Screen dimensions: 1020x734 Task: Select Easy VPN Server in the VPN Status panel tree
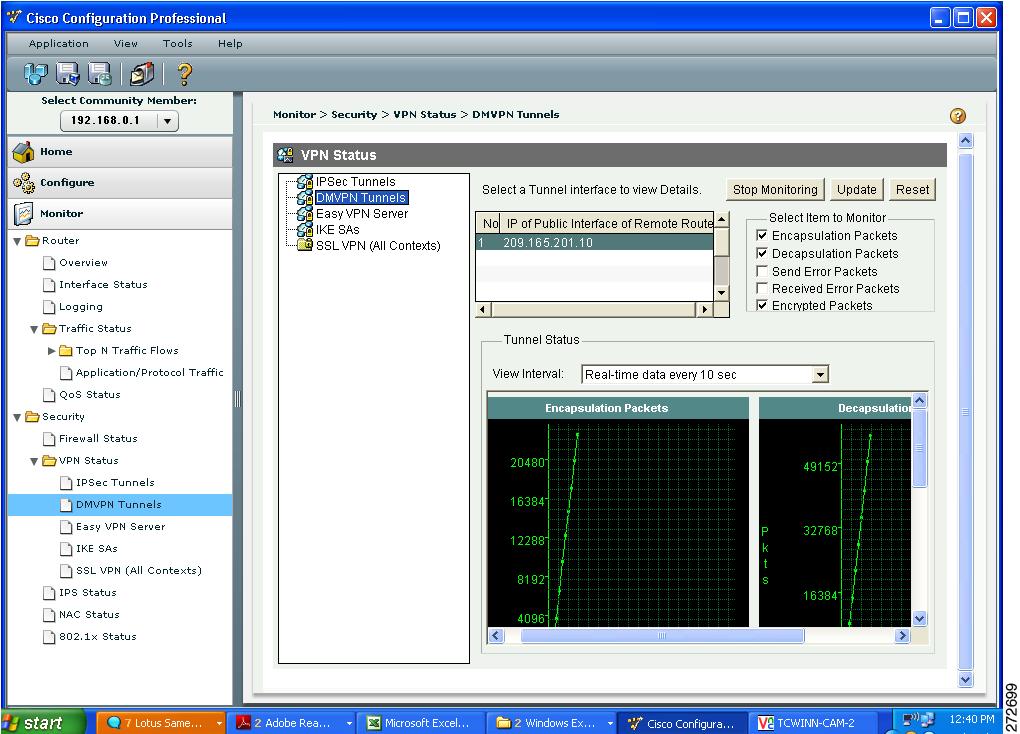click(x=362, y=213)
